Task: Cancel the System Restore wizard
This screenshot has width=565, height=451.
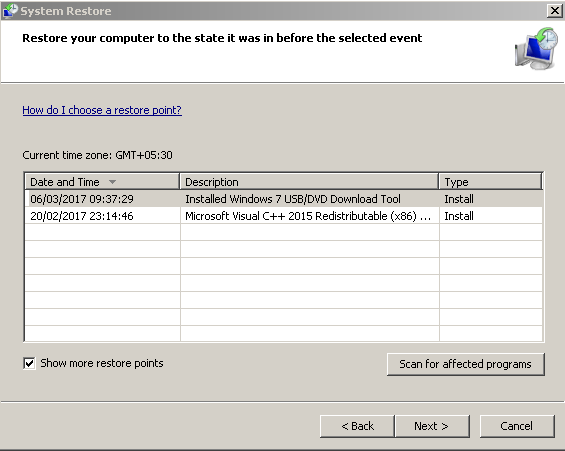Action: point(517,426)
